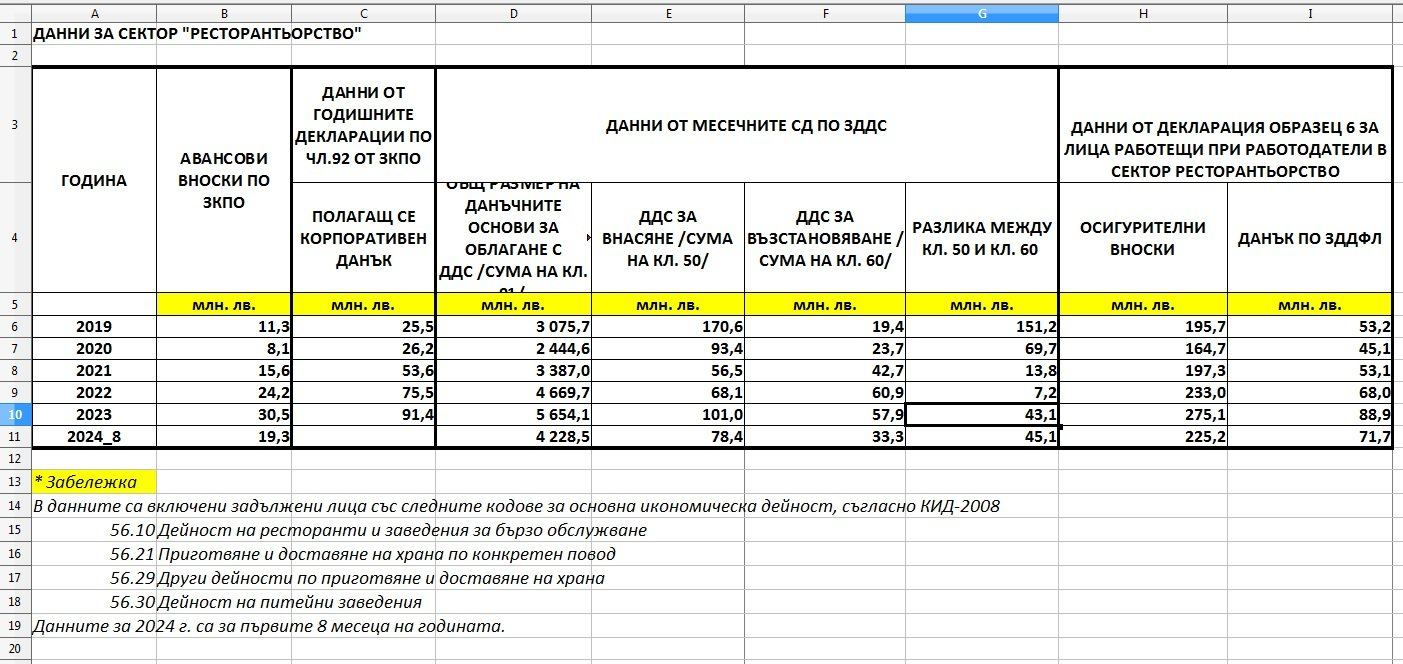Screen dimensions: 1403x664
Task: Click the column A header
Action: click(x=94, y=13)
